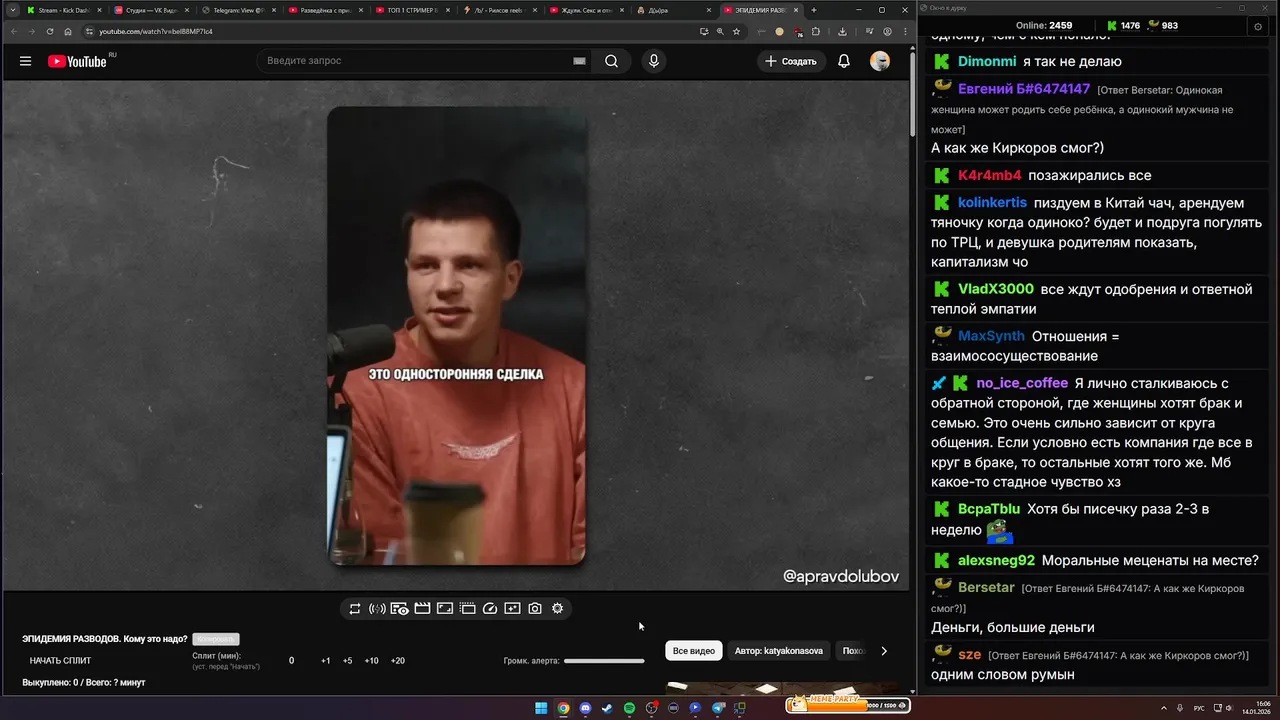Click username VladX3000 in the chat
Image resolution: width=1280 pixels, height=720 pixels.
pyautogui.click(x=996, y=290)
